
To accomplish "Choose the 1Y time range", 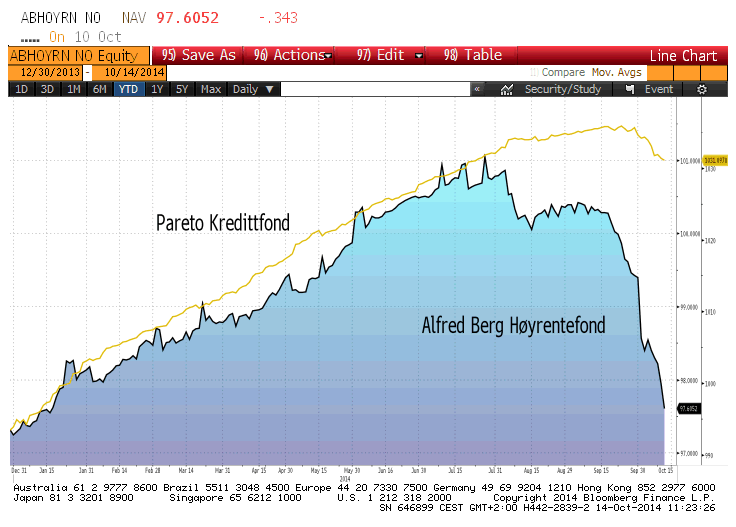I will [157, 89].
